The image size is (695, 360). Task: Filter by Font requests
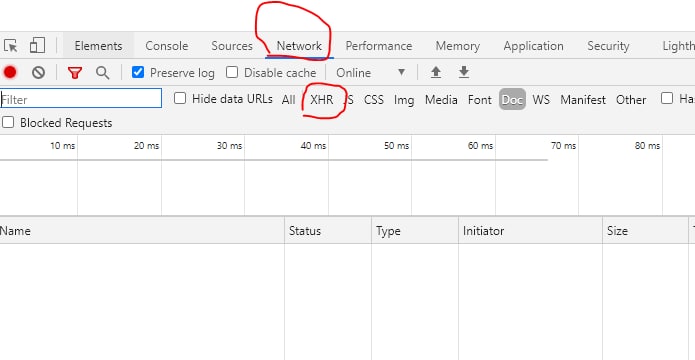click(x=480, y=100)
